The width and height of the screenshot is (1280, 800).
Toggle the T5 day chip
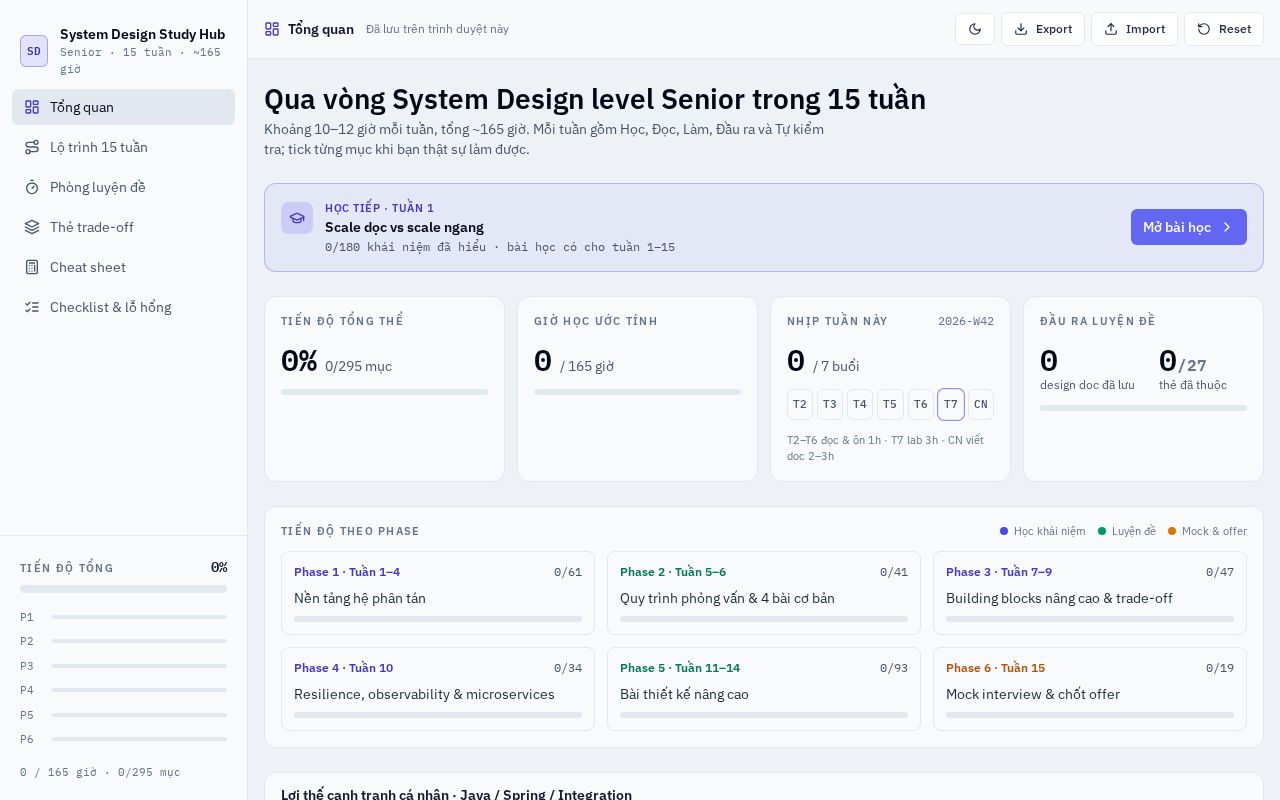click(890, 404)
